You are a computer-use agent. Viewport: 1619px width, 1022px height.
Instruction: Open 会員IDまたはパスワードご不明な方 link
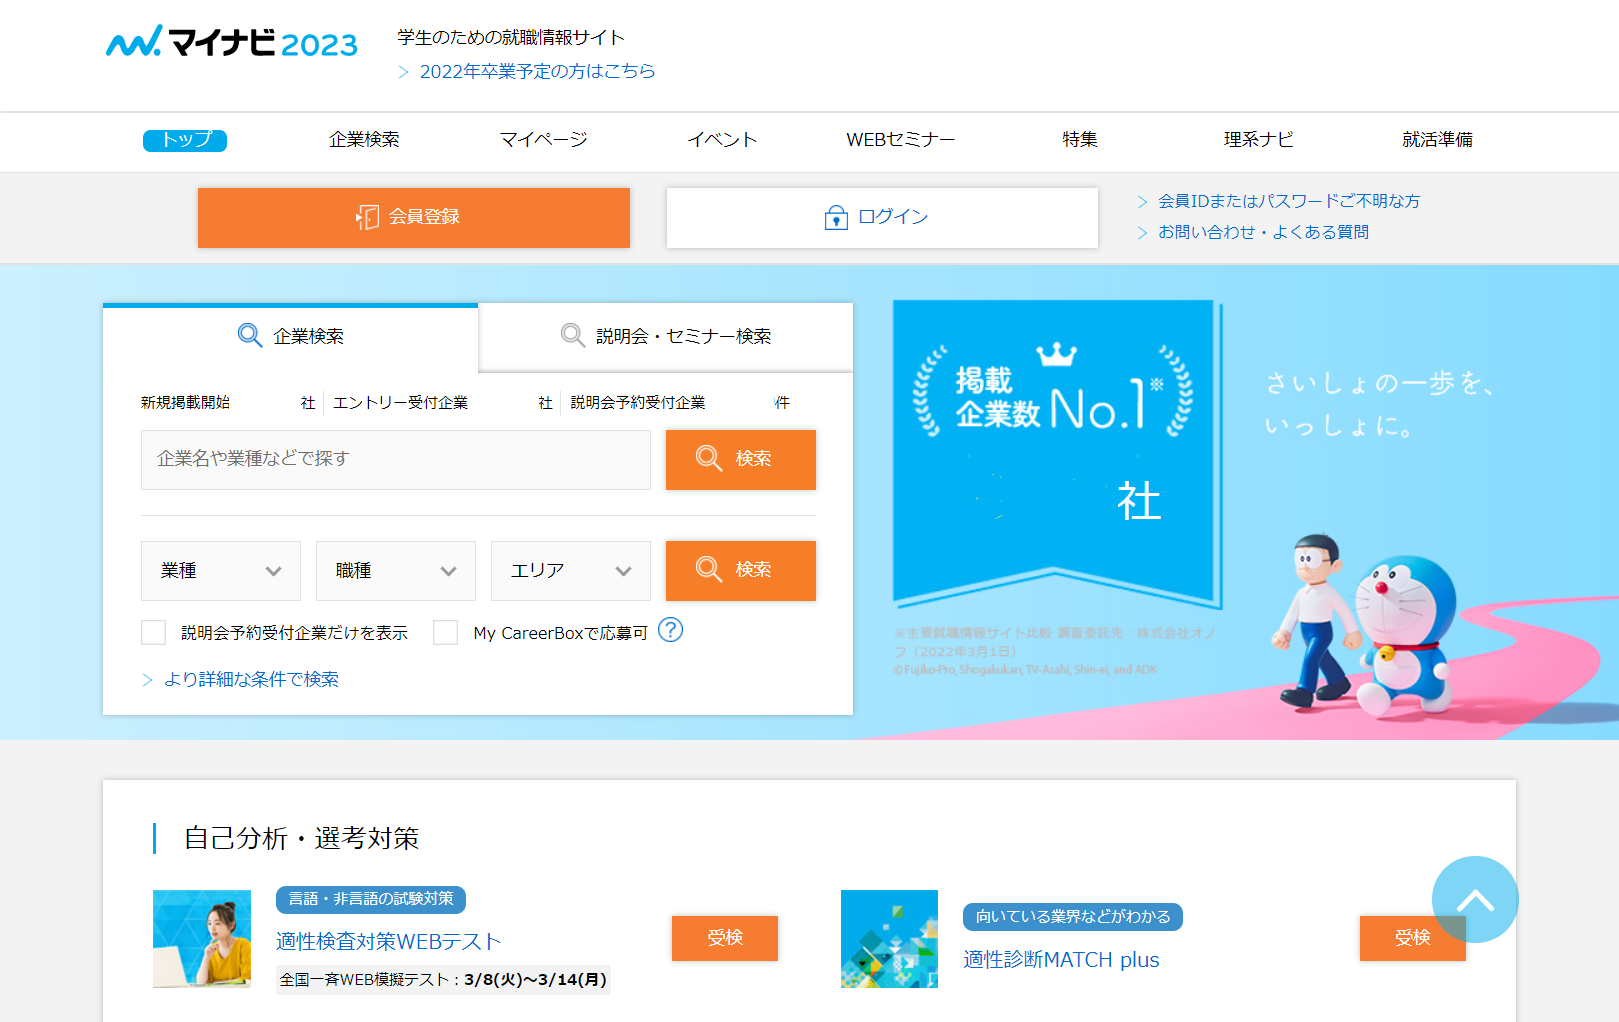(1289, 202)
